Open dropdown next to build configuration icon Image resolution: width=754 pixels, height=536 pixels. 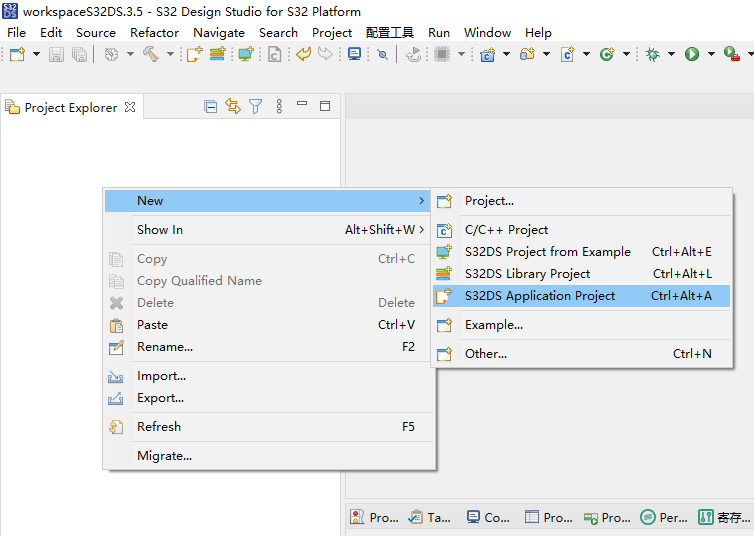click(x=130, y=54)
